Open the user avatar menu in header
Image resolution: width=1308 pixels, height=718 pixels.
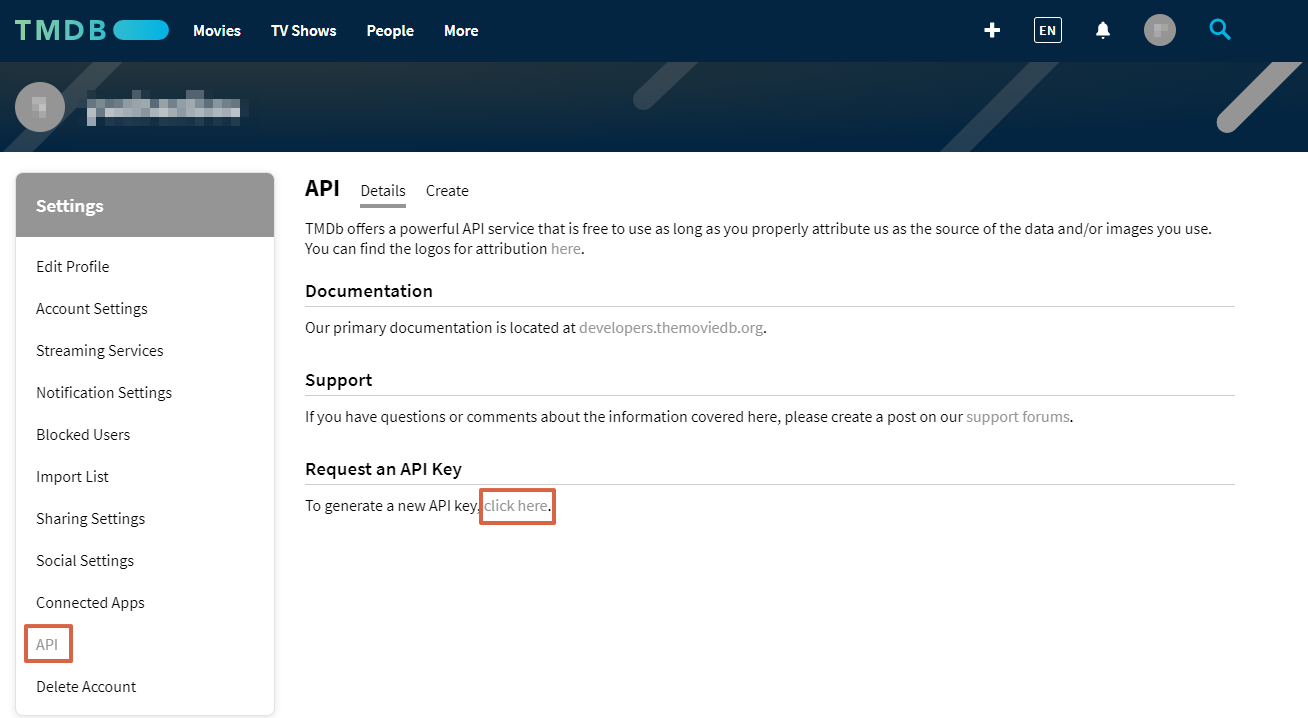pos(1159,31)
